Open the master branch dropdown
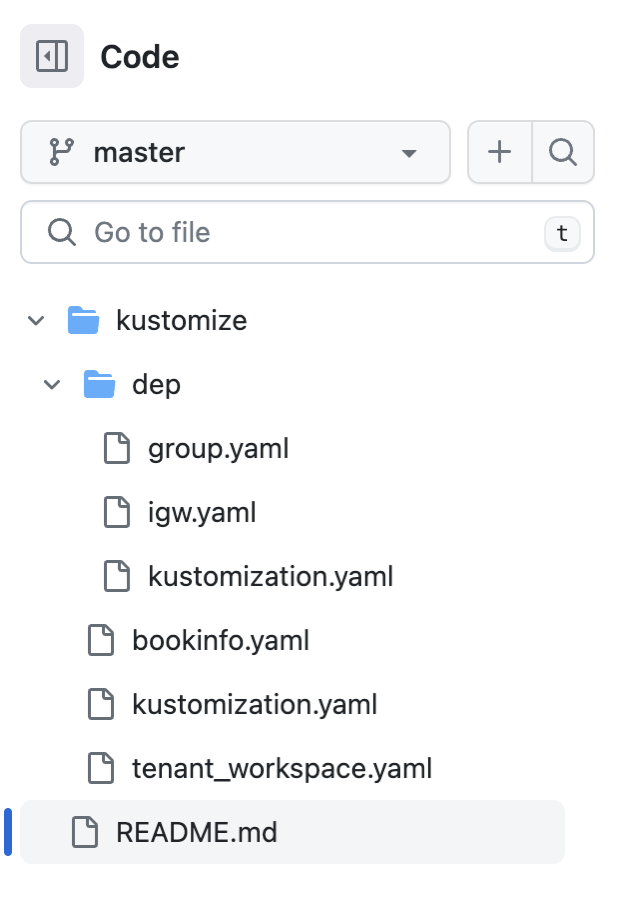The height and width of the screenshot is (898, 617). click(235, 152)
